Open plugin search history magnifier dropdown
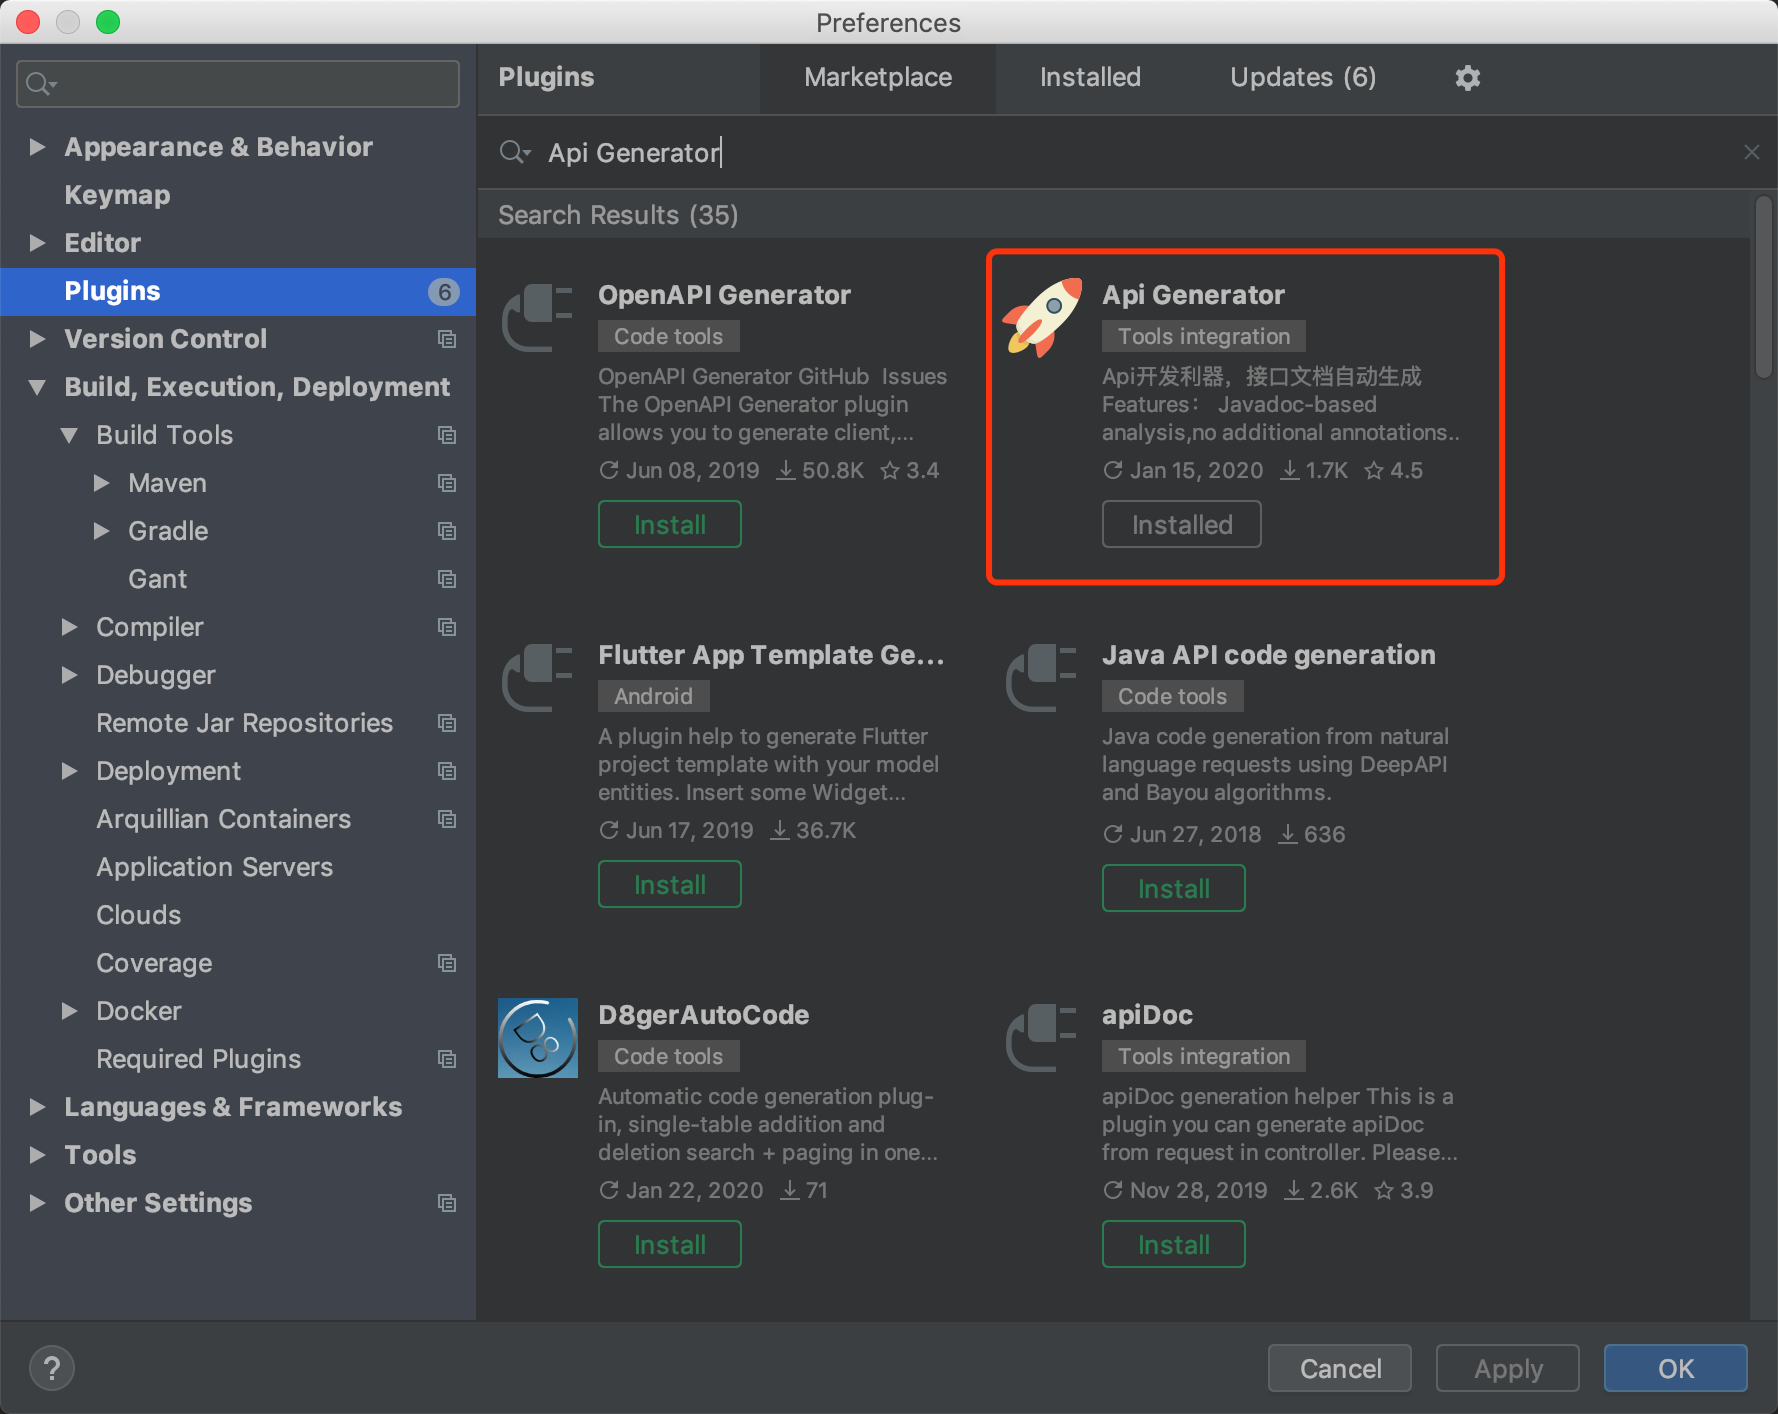This screenshot has height=1414, width=1778. 515,152
